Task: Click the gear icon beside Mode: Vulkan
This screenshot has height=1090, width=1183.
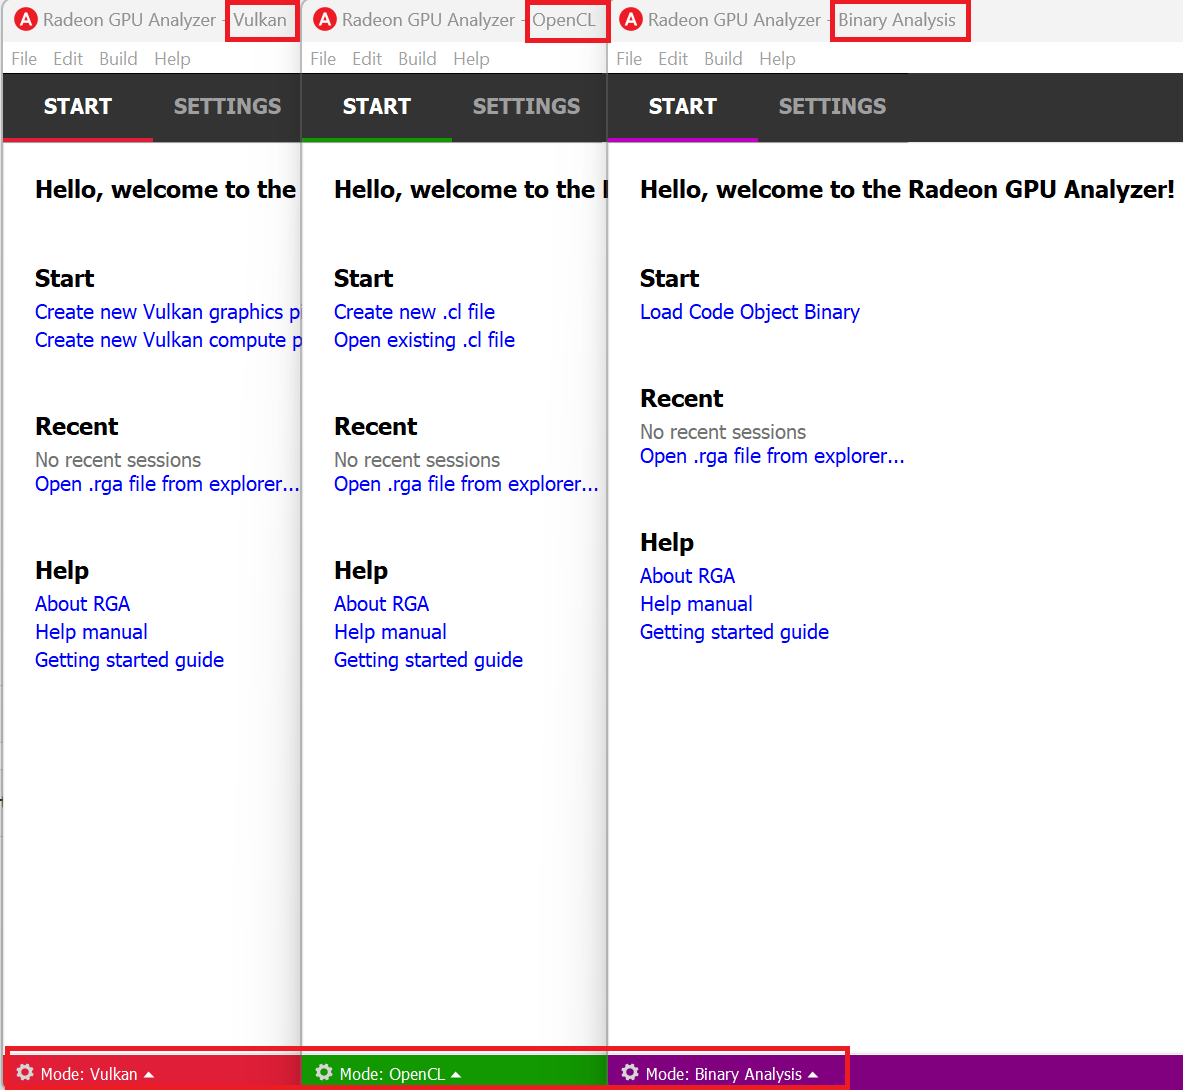Action: click(25, 1073)
